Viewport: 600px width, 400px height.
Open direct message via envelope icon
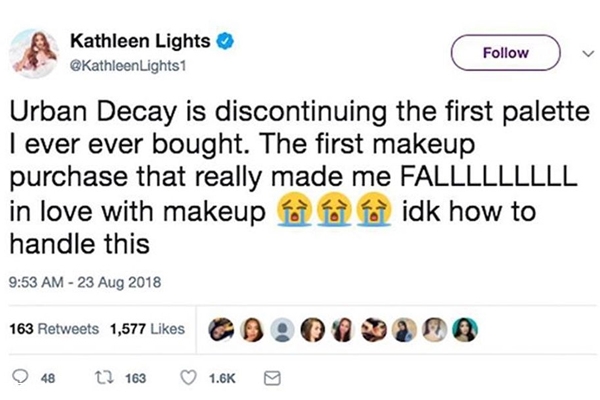pos(270,379)
